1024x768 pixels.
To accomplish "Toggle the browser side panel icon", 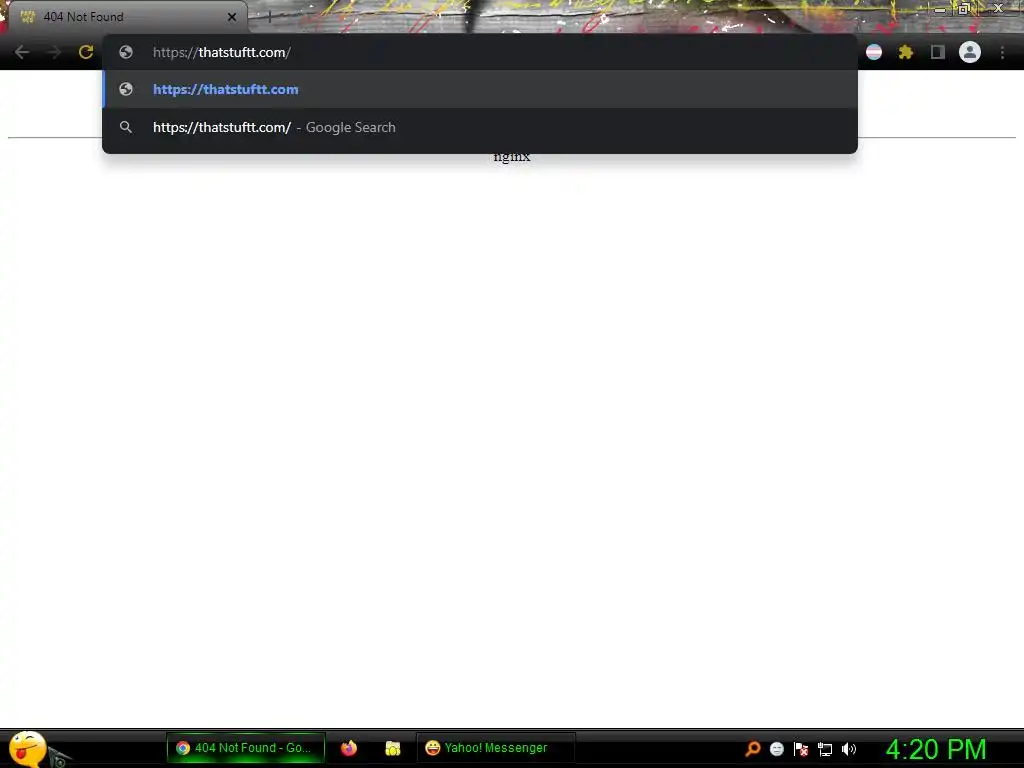I will (x=938, y=52).
